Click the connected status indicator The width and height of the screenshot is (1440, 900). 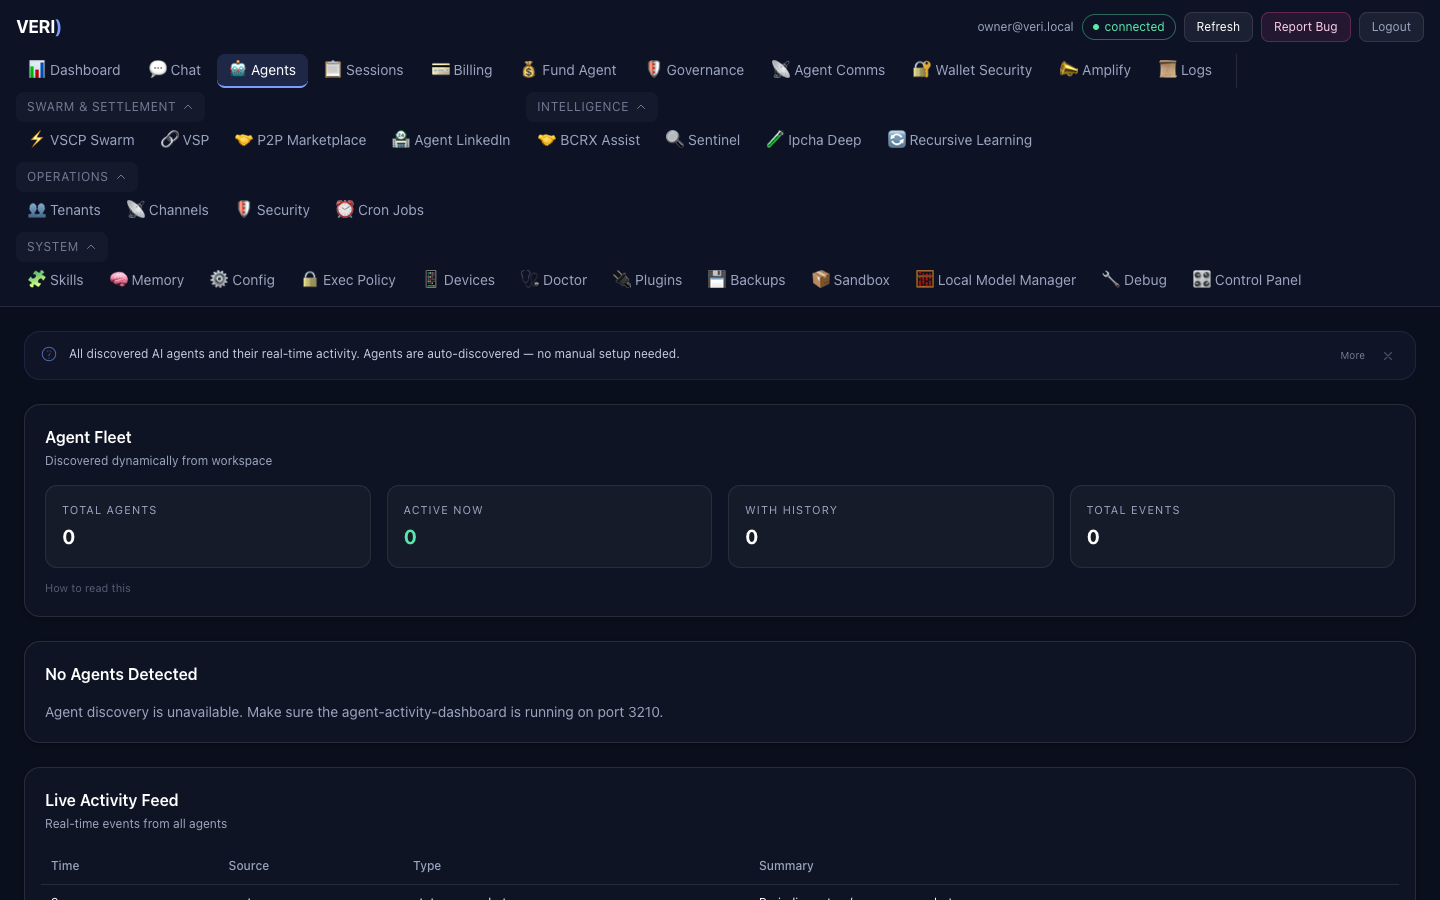pos(1128,27)
